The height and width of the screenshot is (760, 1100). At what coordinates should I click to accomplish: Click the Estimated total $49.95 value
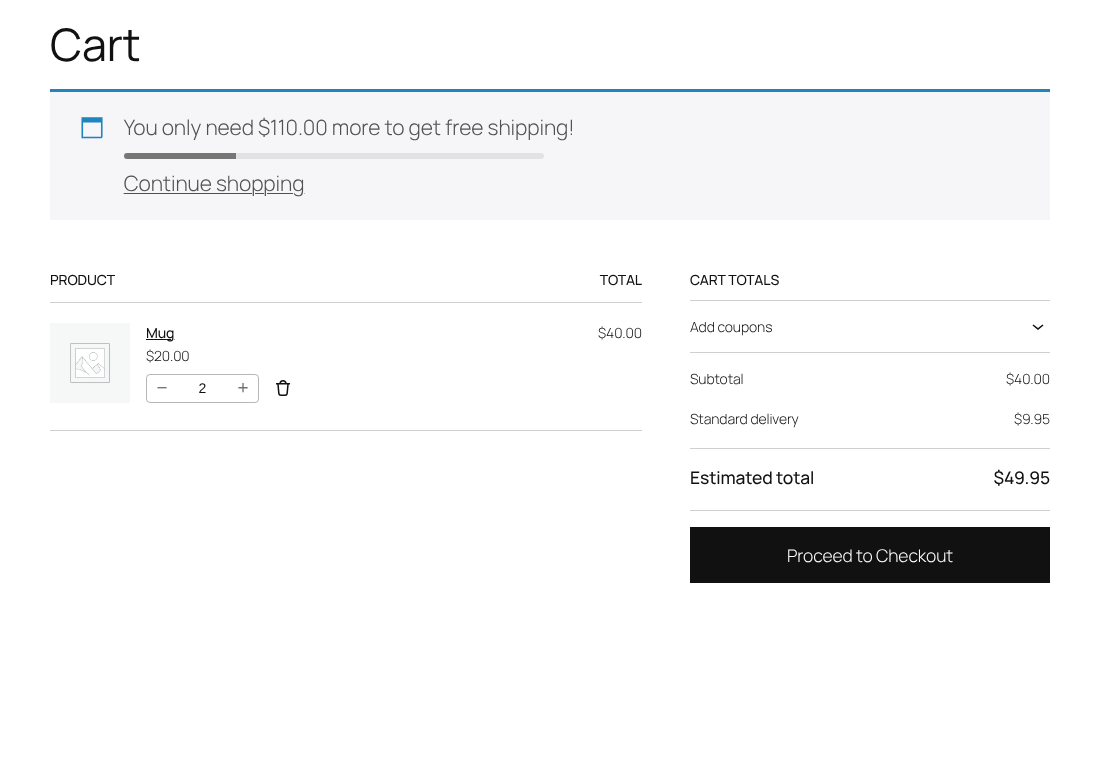(x=1021, y=479)
